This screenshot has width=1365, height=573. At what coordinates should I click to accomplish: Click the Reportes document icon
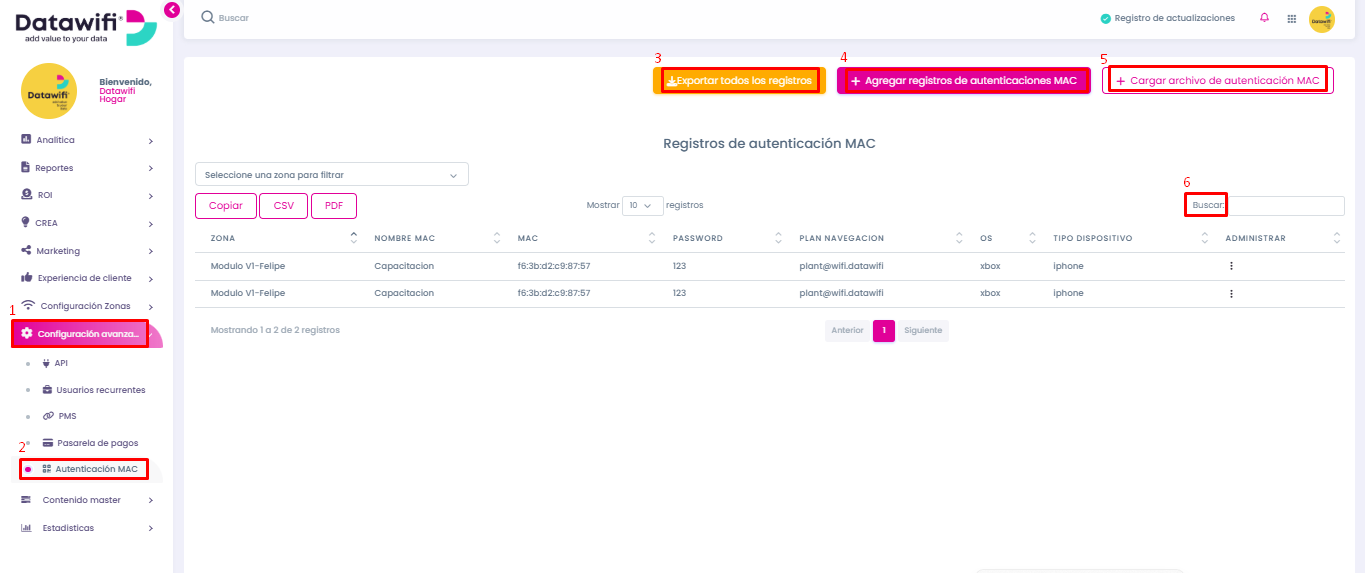(x=26, y=167)
